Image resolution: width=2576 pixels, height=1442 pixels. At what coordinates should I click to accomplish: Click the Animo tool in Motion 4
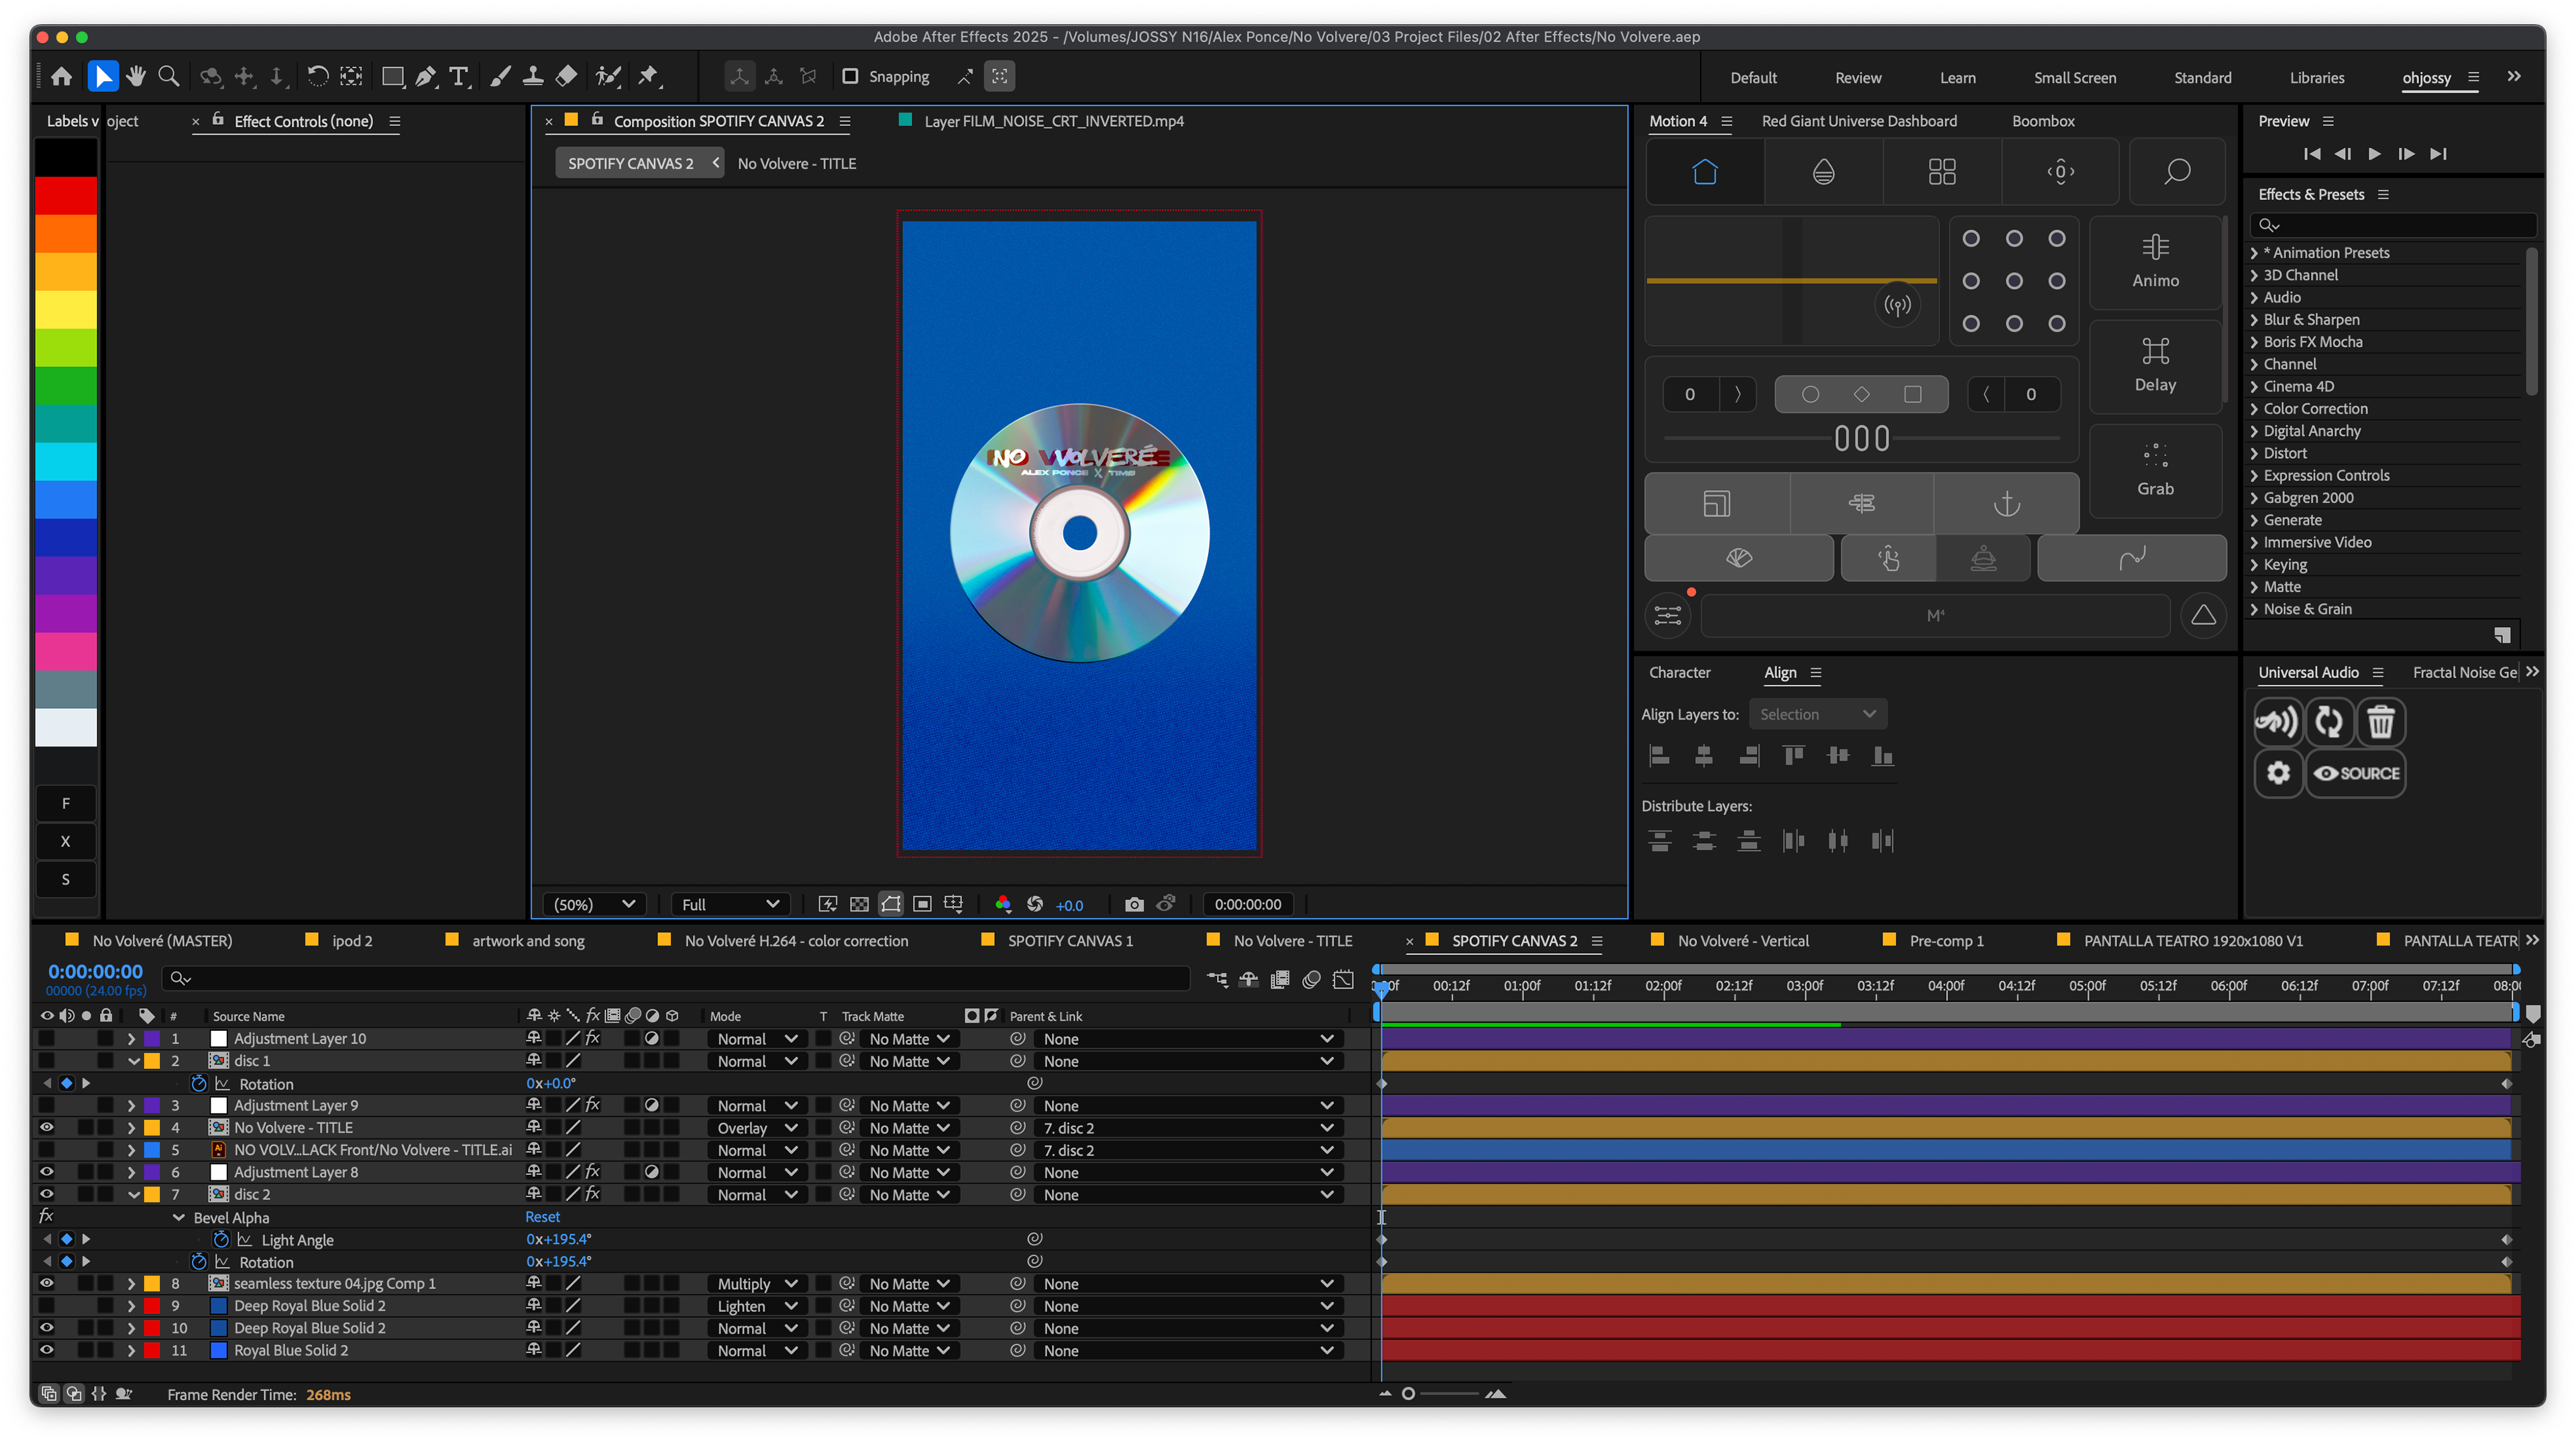point(2155,262)
